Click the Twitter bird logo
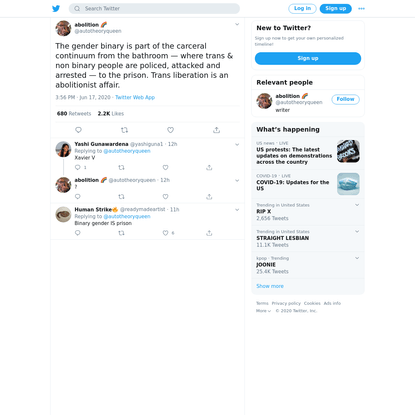Screen dimensions: 415x415 pos(56,9)
